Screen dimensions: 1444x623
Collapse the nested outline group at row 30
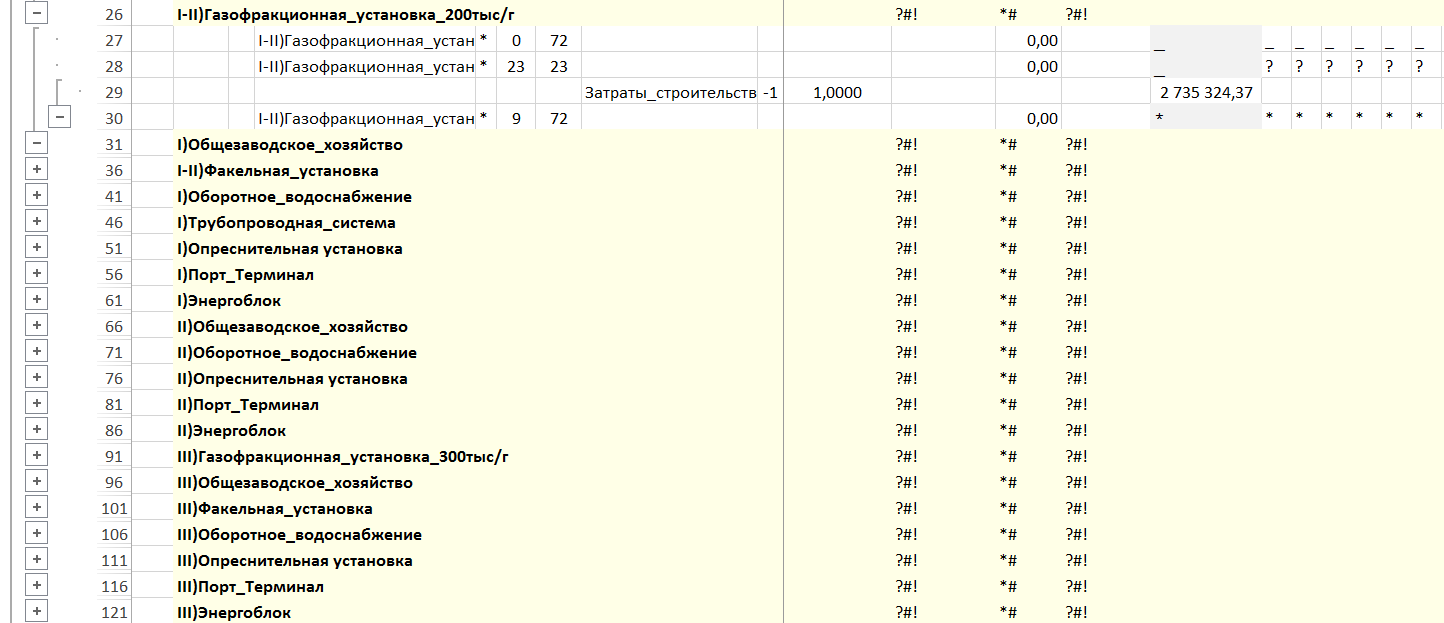61,118
